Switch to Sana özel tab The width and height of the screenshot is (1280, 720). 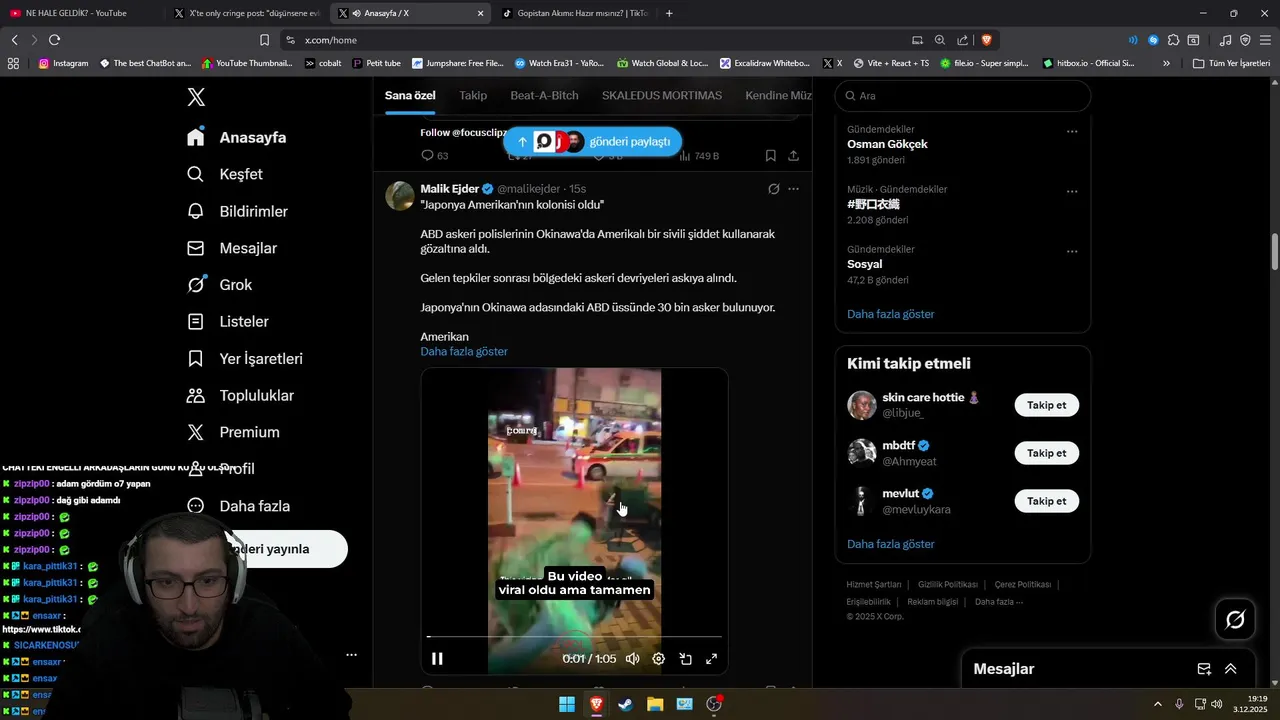[410, 95]
